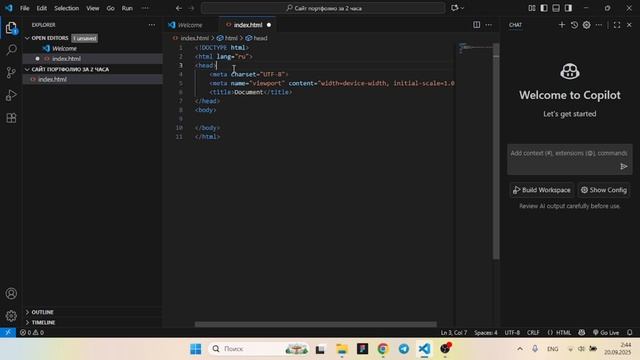Click the title bar search box
This screenshot has width=640, height=360.
coord(323,8)
